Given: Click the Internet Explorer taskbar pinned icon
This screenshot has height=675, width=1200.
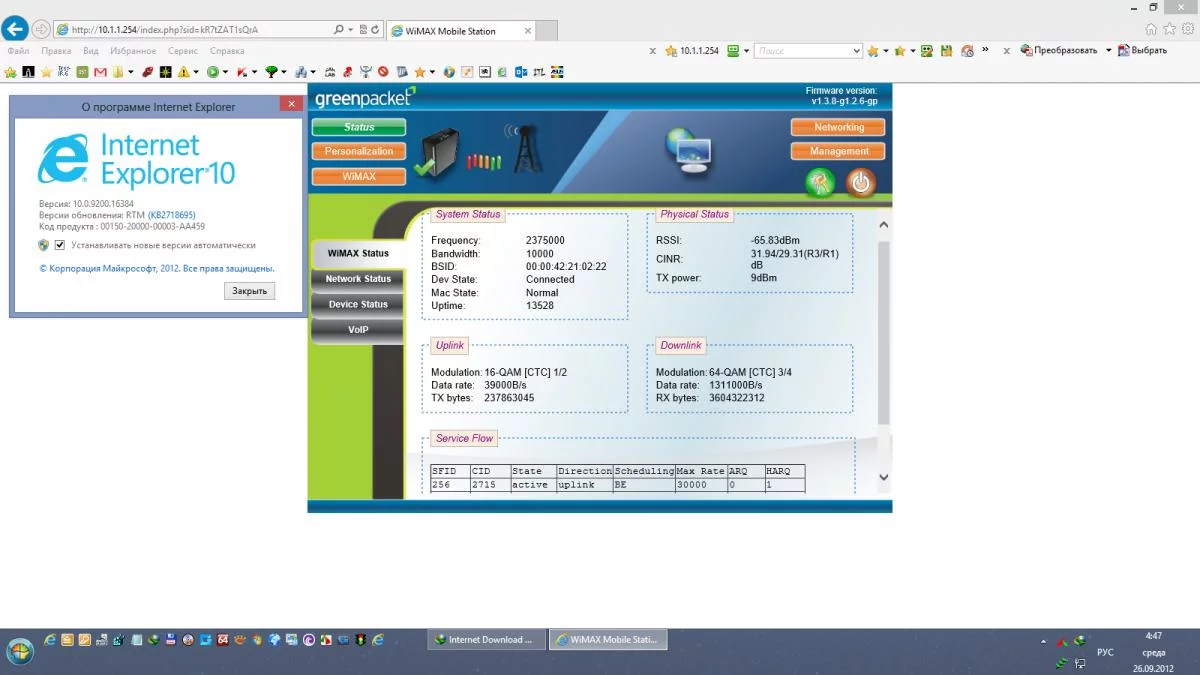Looking at the screenshot, I should 50,640.
